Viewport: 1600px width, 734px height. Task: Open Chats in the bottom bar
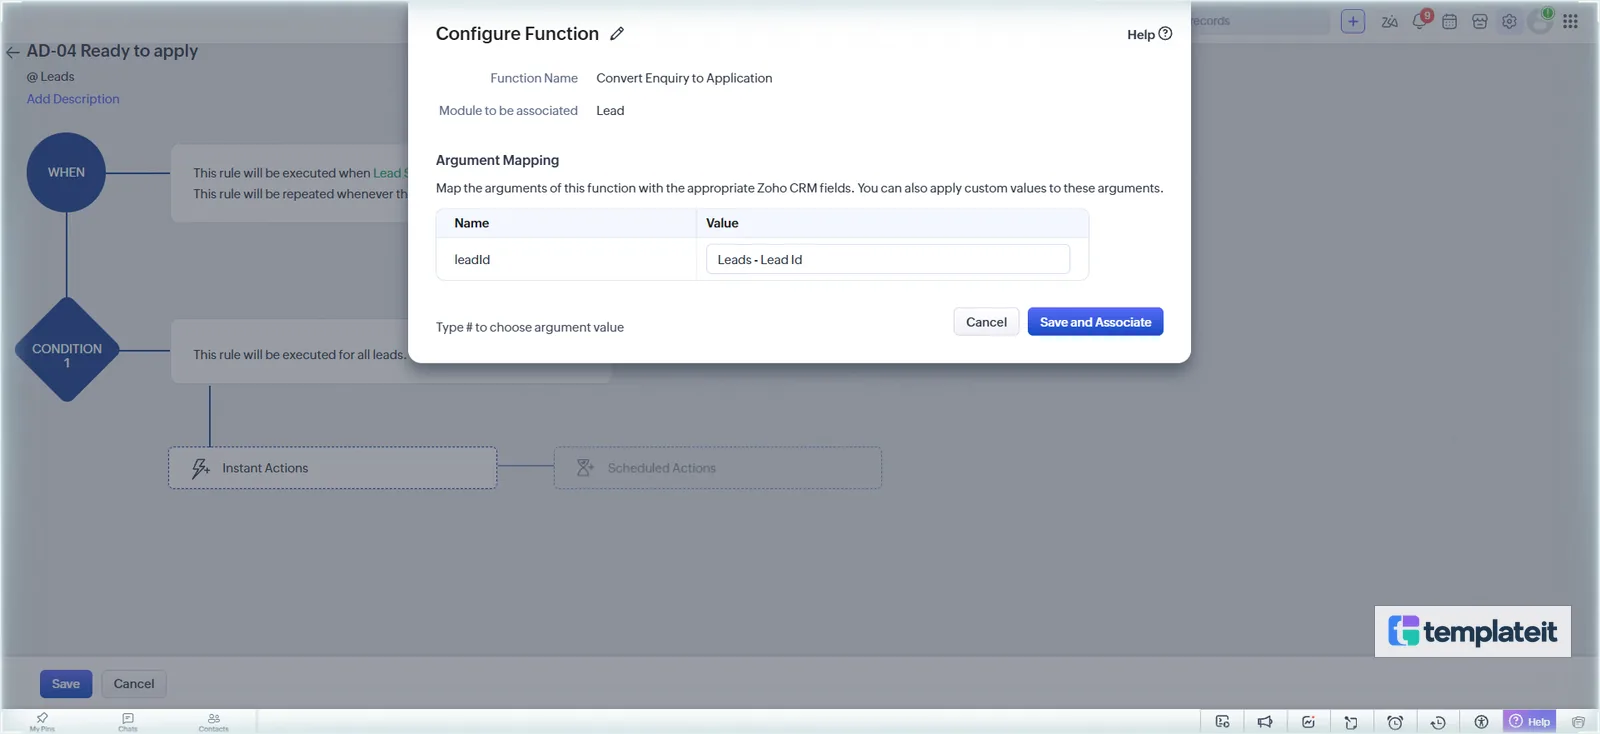coord(128,722)
